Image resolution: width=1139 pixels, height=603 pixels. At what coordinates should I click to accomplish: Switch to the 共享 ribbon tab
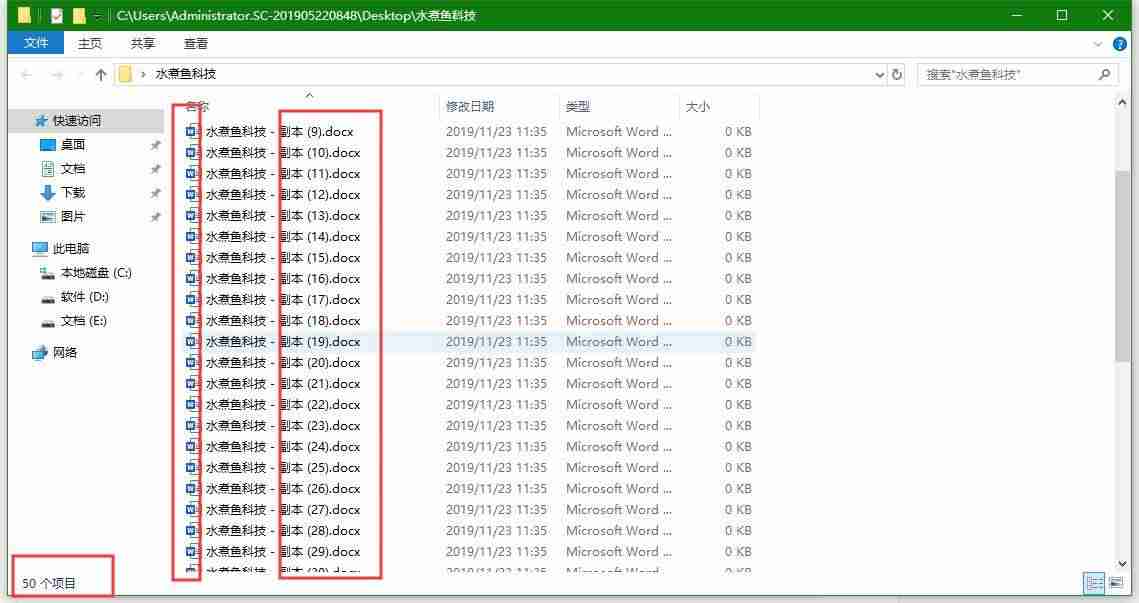[142, 44]
